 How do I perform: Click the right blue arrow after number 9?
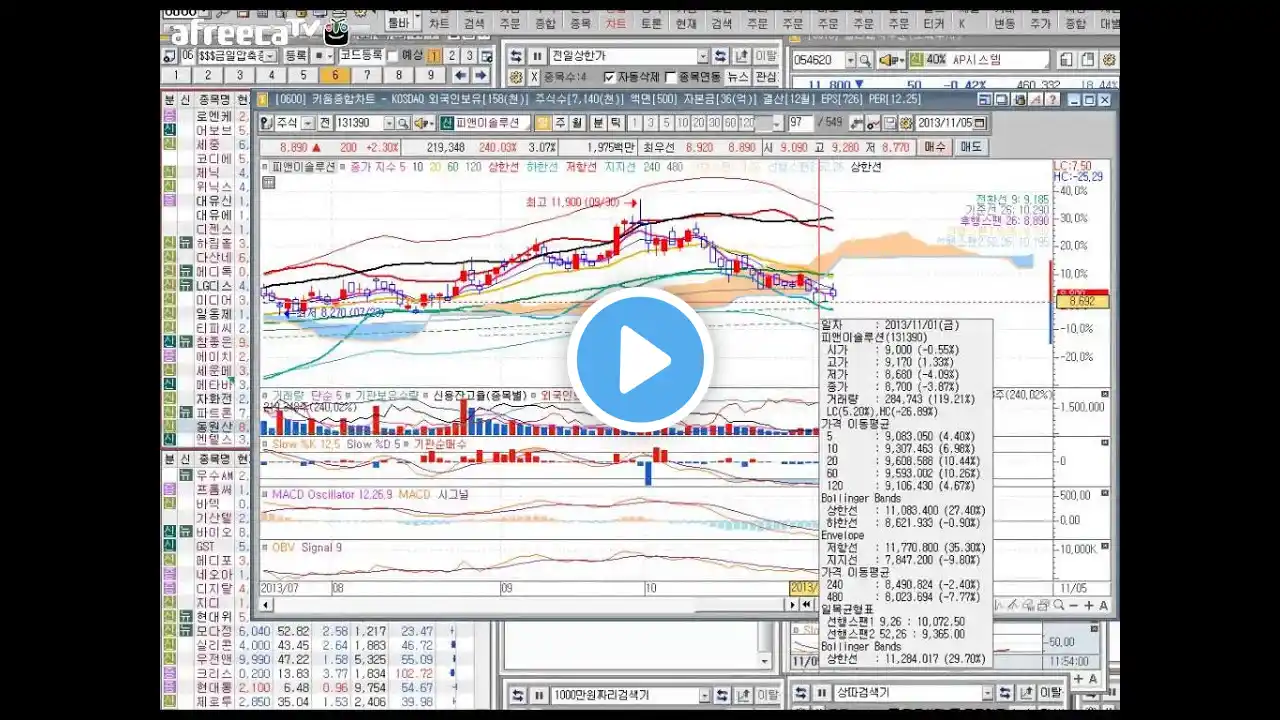coord(481,75)
